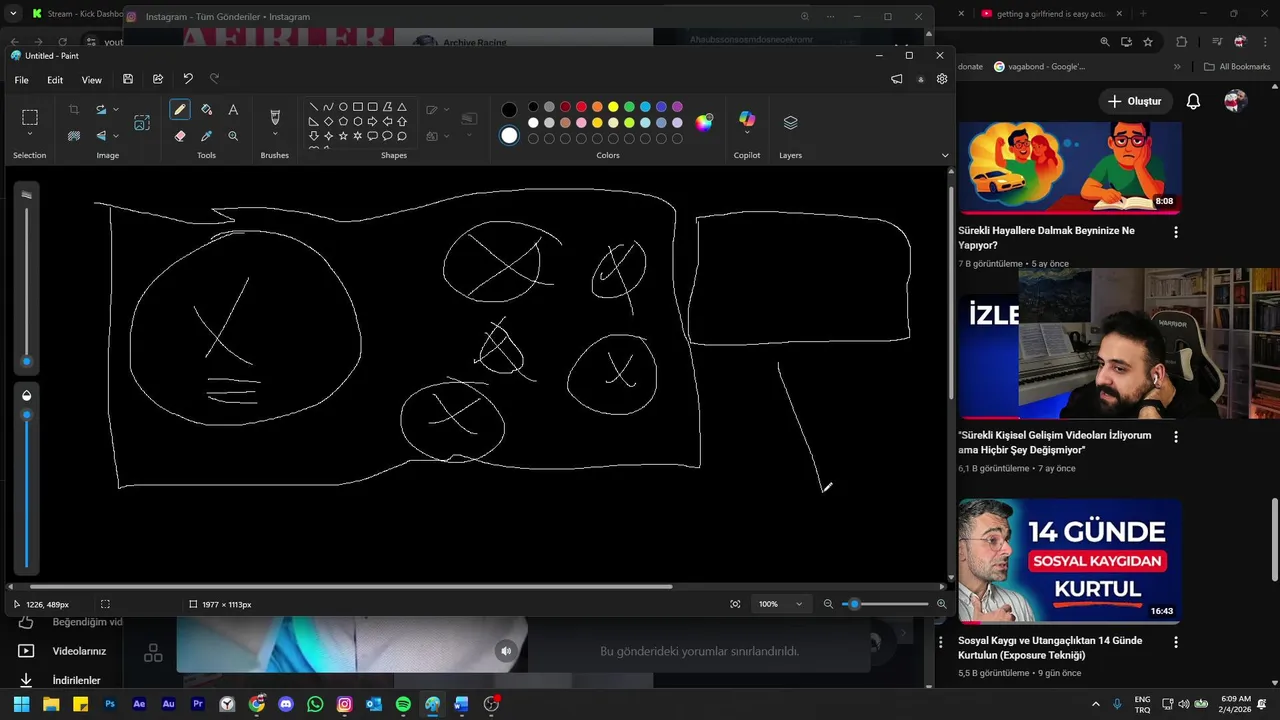This screenshot has width=1280, height=720.
Task: Mute the Instagram video sound button
Action: (506, 651)
